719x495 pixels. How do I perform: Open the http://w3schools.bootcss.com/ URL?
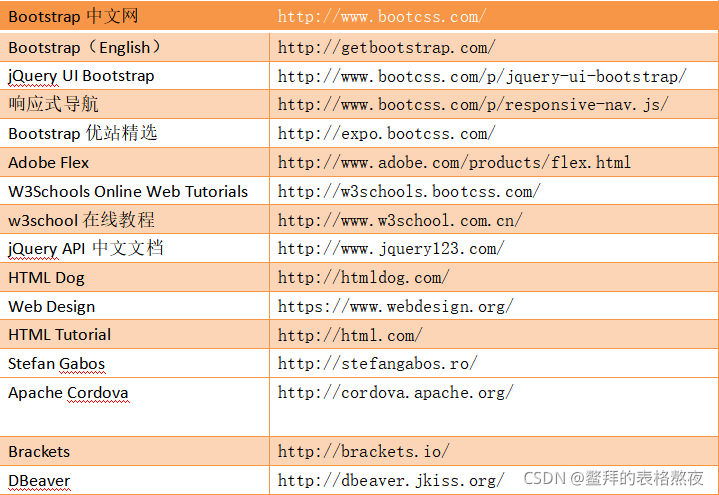409,192
